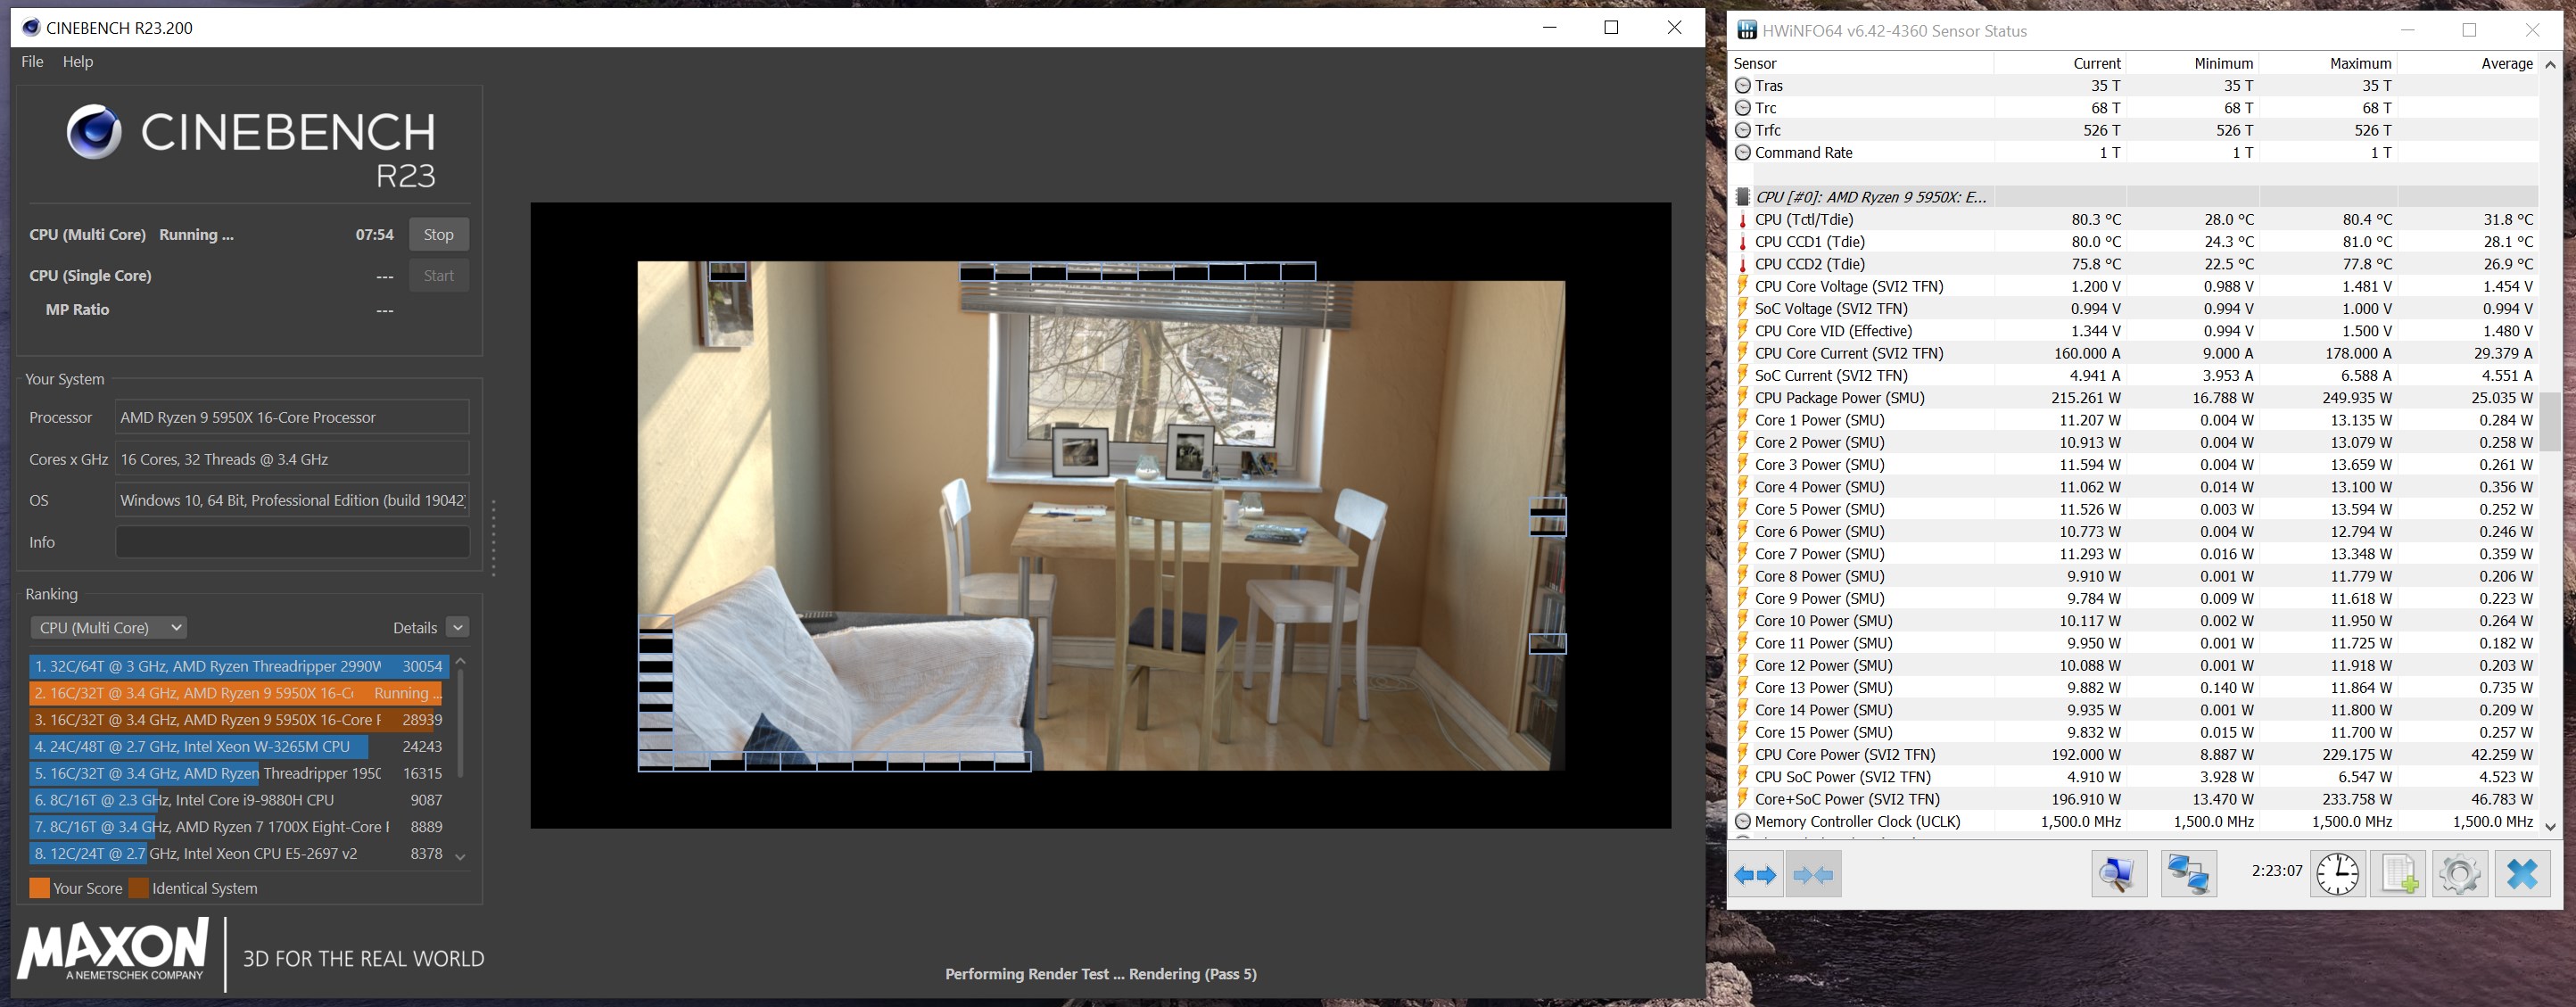
Task: Click the HWiNFO clock reset icon
Action: (x=2337, y=874)
